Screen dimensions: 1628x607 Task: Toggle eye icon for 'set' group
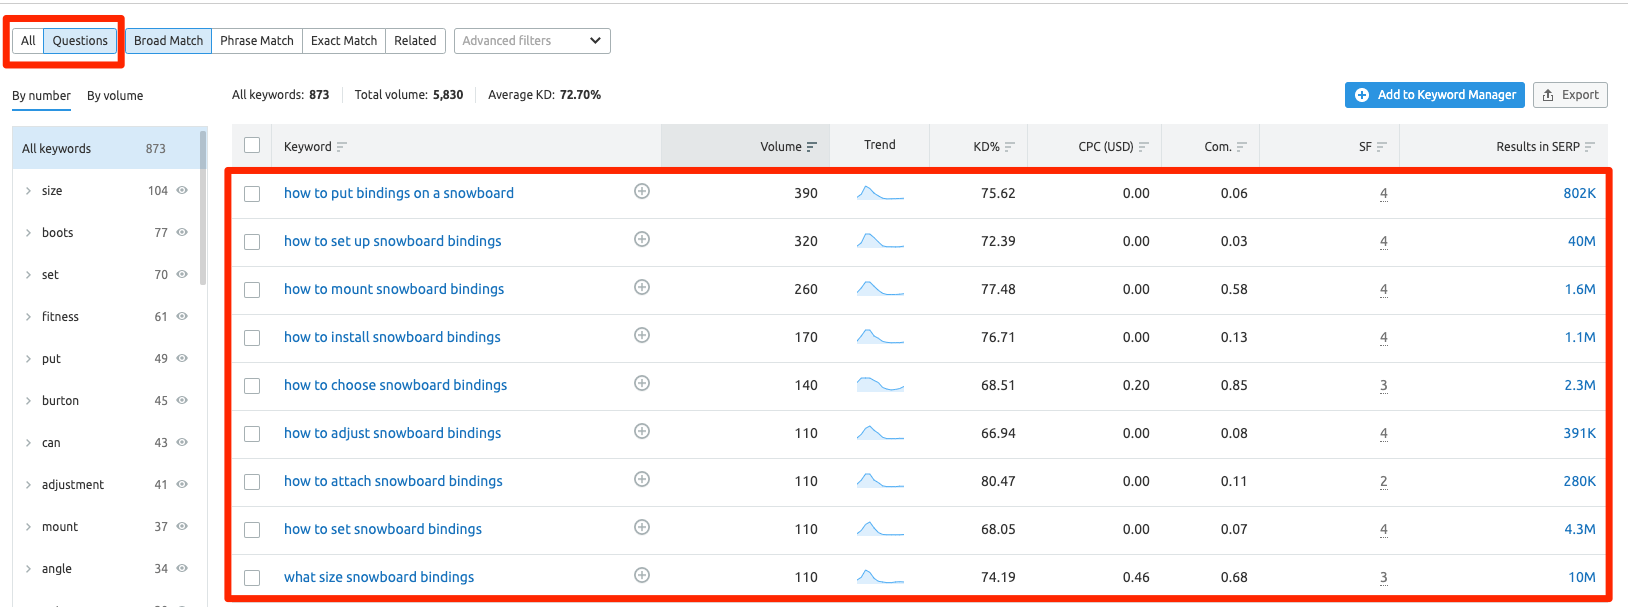tap(182, 274)
